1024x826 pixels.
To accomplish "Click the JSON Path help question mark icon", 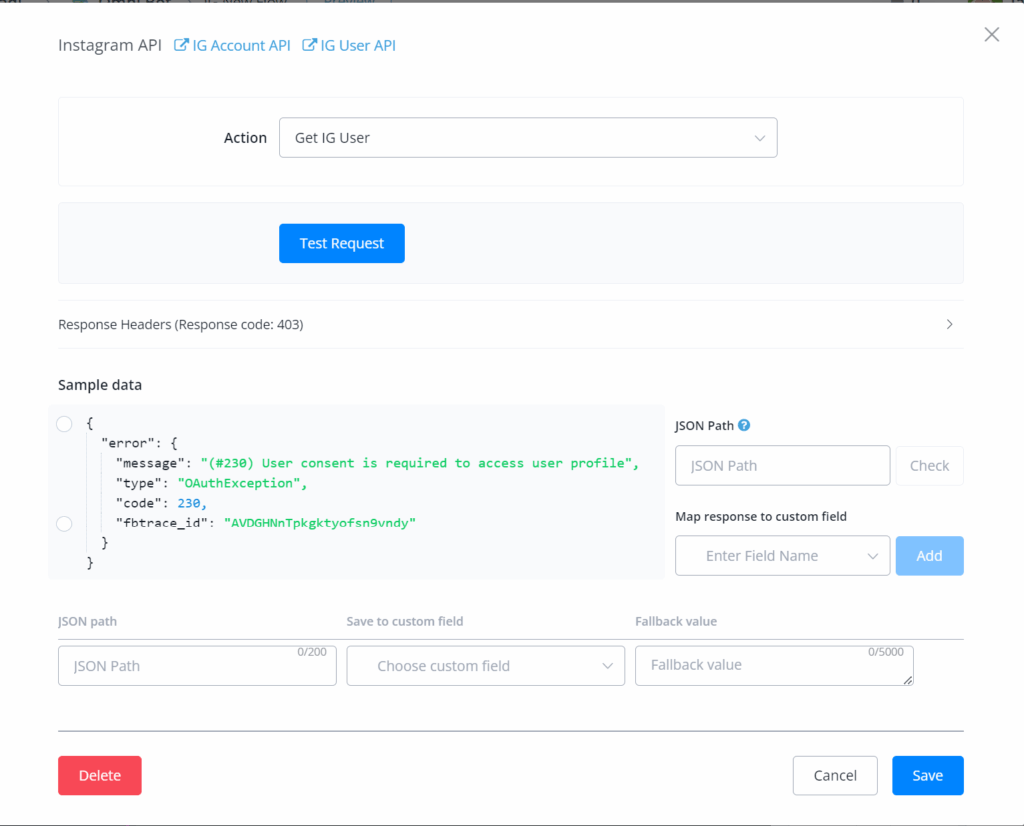I will point(744,425).
